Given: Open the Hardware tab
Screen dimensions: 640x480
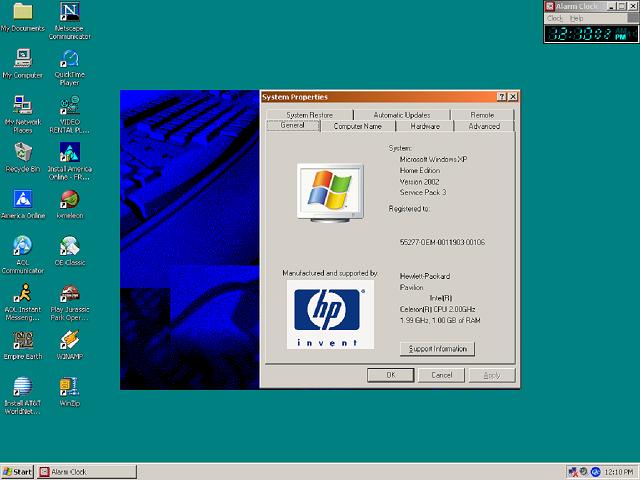Looking at the screenshot, I should point(425,127).
